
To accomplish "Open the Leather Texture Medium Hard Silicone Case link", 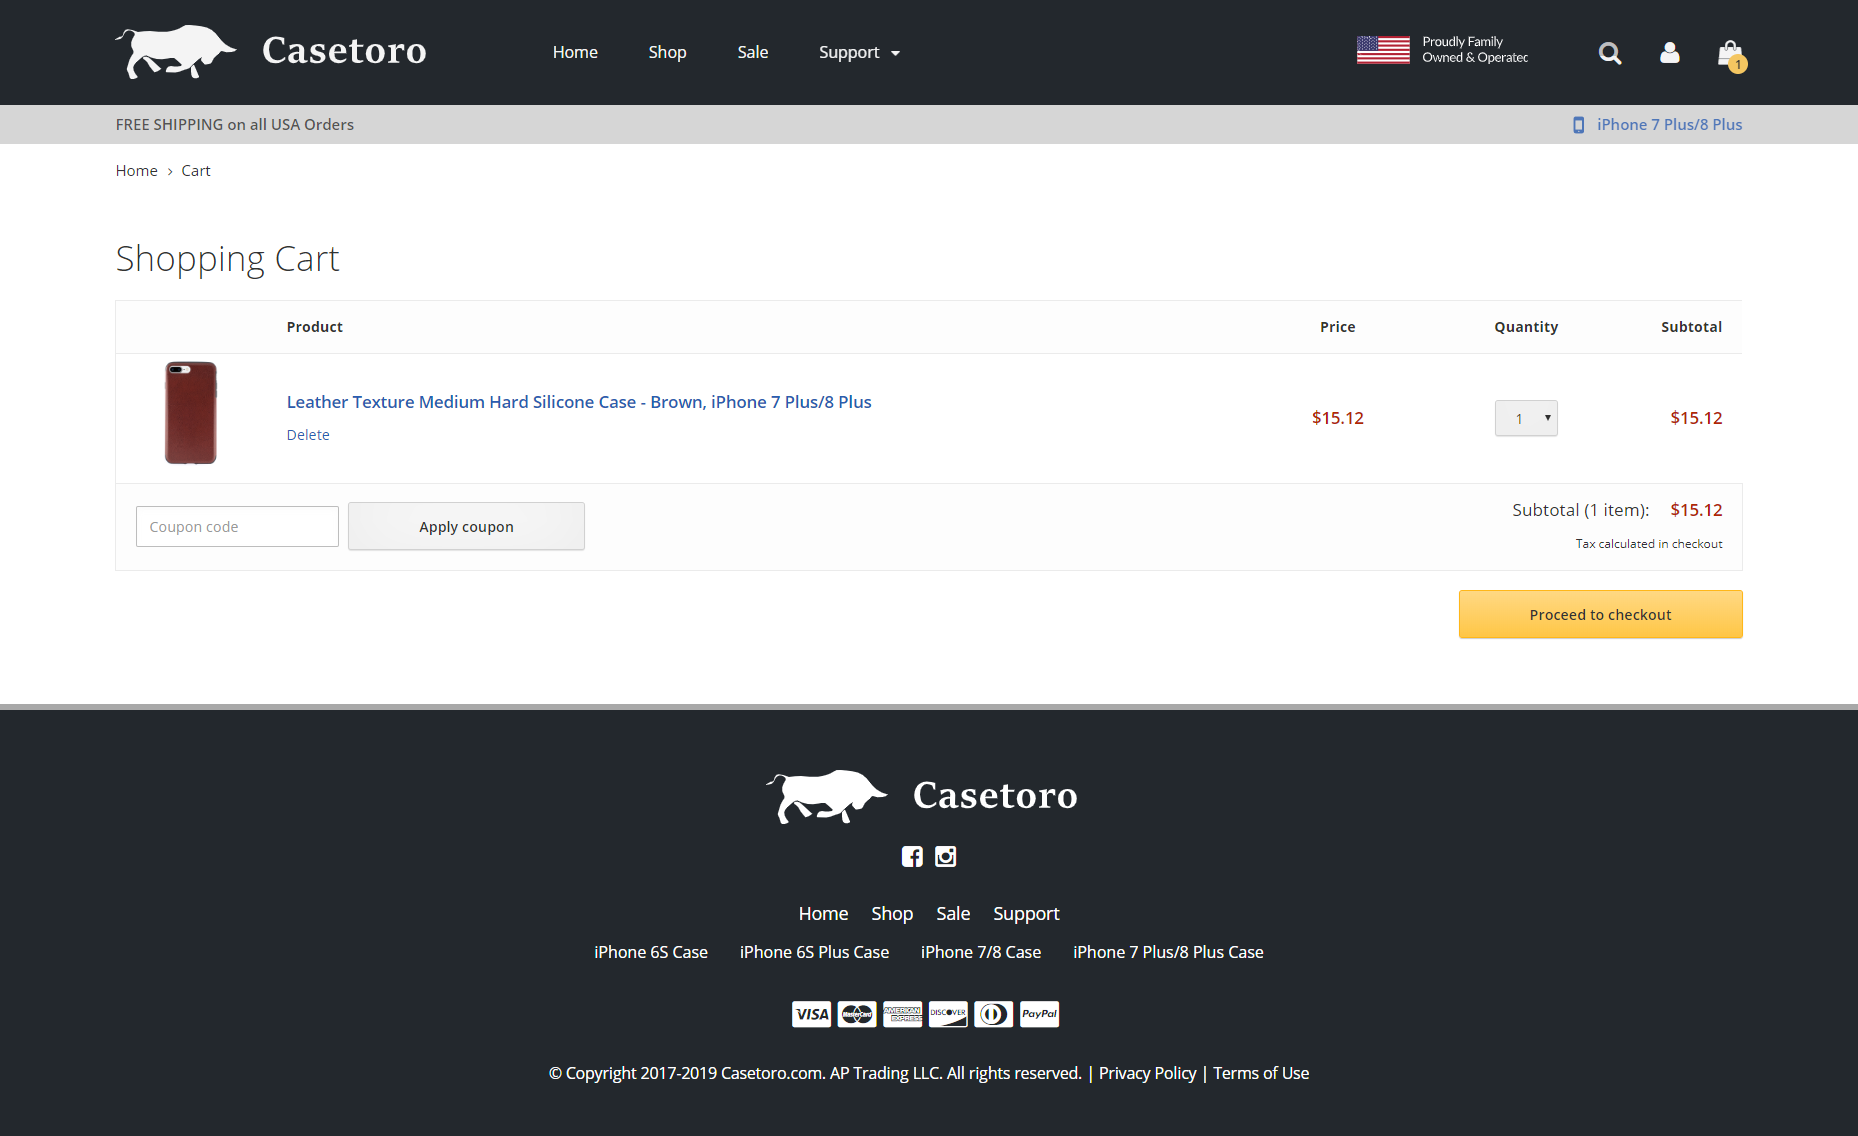I will (x=579, y=402).
